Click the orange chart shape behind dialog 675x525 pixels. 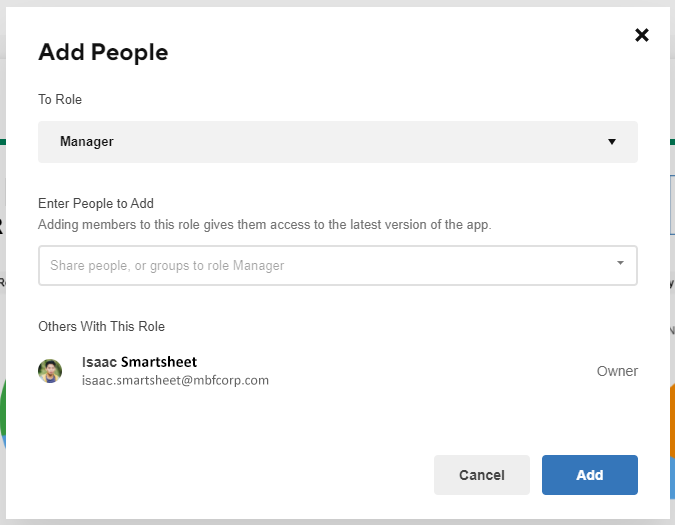tap(672, 417)
